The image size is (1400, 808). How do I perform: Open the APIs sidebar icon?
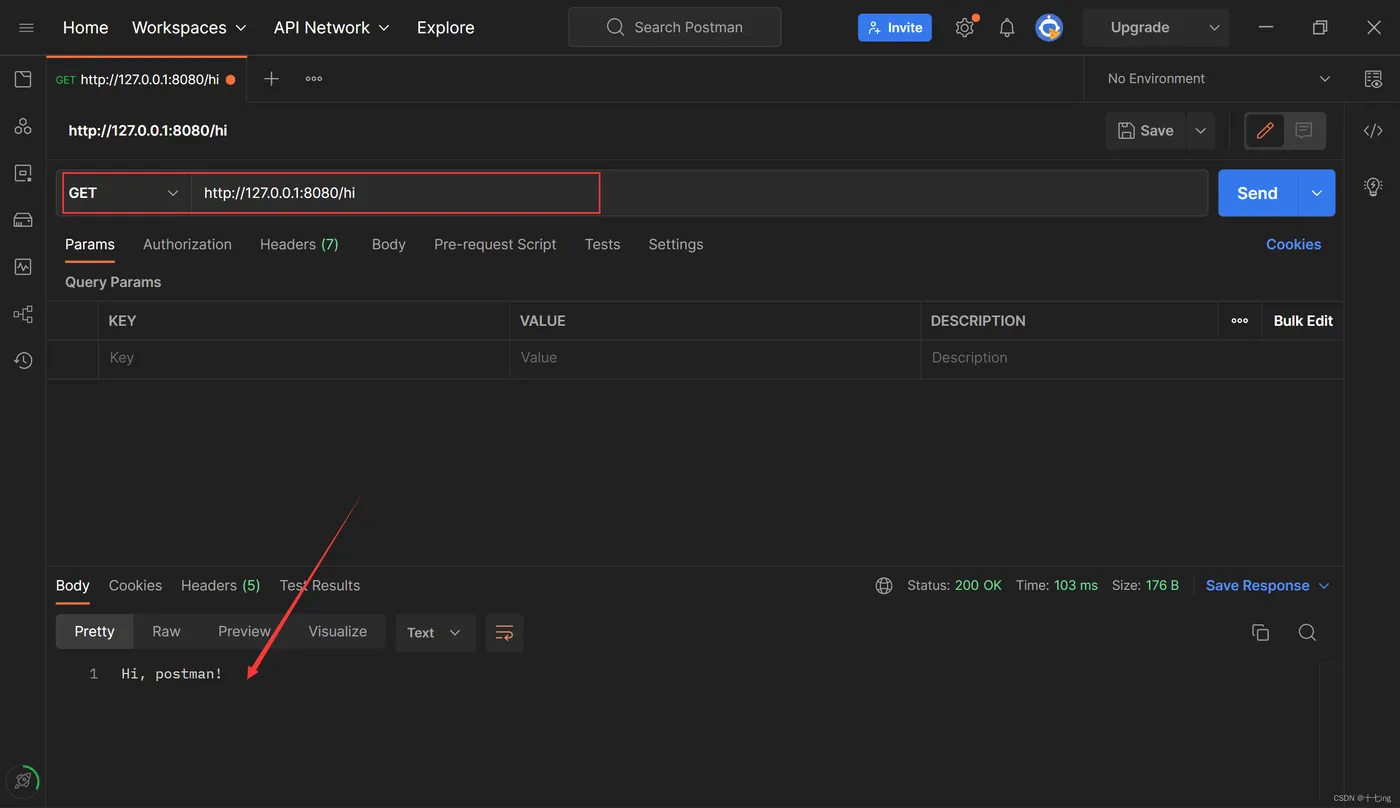(x=23, y=126)
